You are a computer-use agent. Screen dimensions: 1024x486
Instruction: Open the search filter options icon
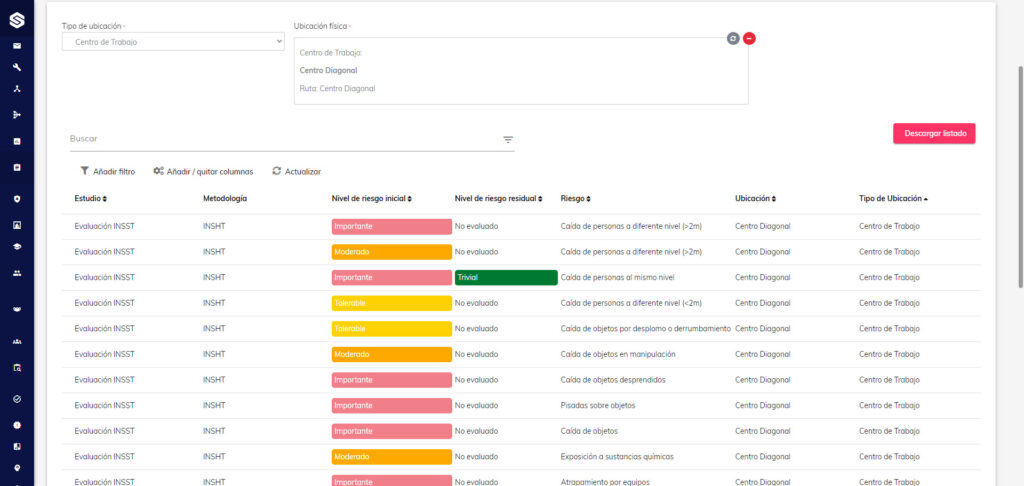coord(508,140)
